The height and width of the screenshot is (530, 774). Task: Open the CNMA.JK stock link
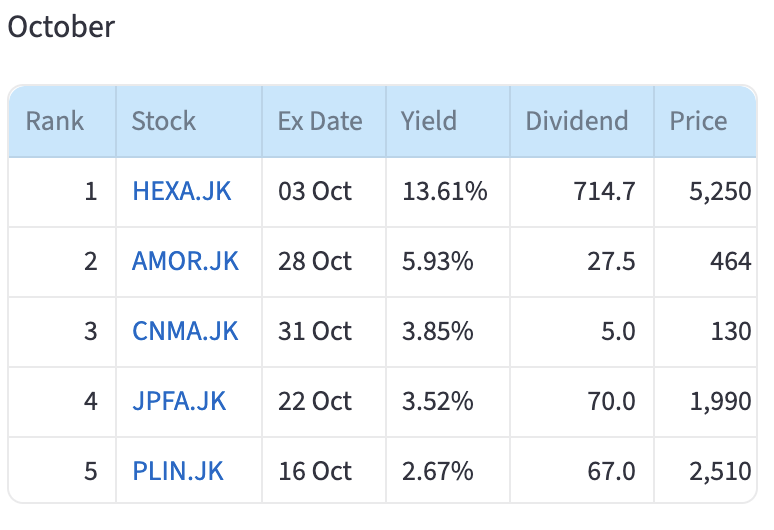[185, 331]
